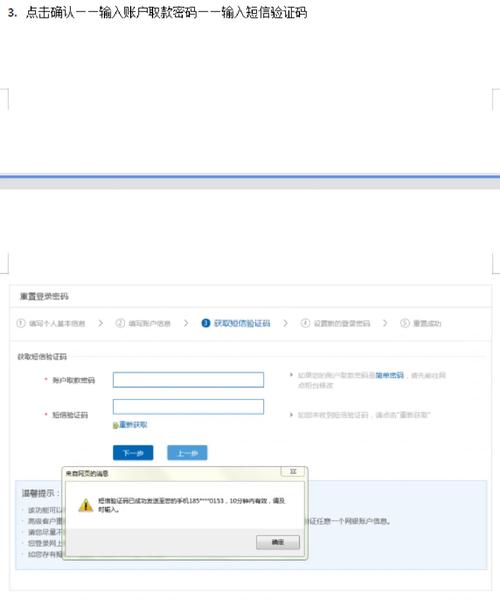The height and width of the screenshot is (601, 500).
Task: Click the step 5 circle number icon
Action: 405,323
